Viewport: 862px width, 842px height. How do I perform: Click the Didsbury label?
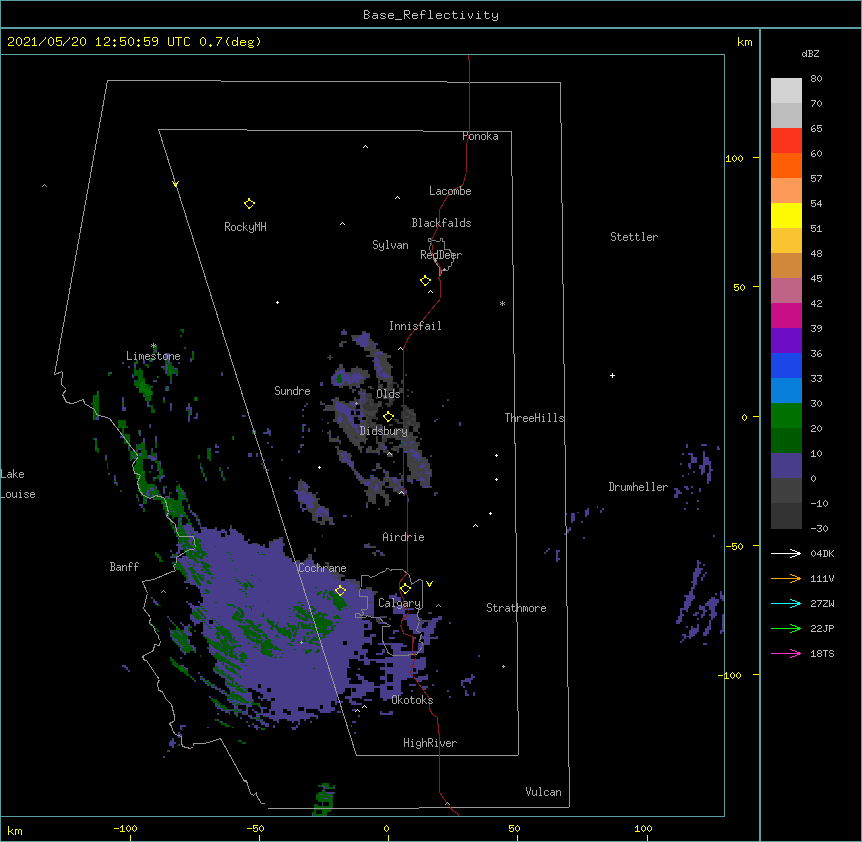point(384,431)
